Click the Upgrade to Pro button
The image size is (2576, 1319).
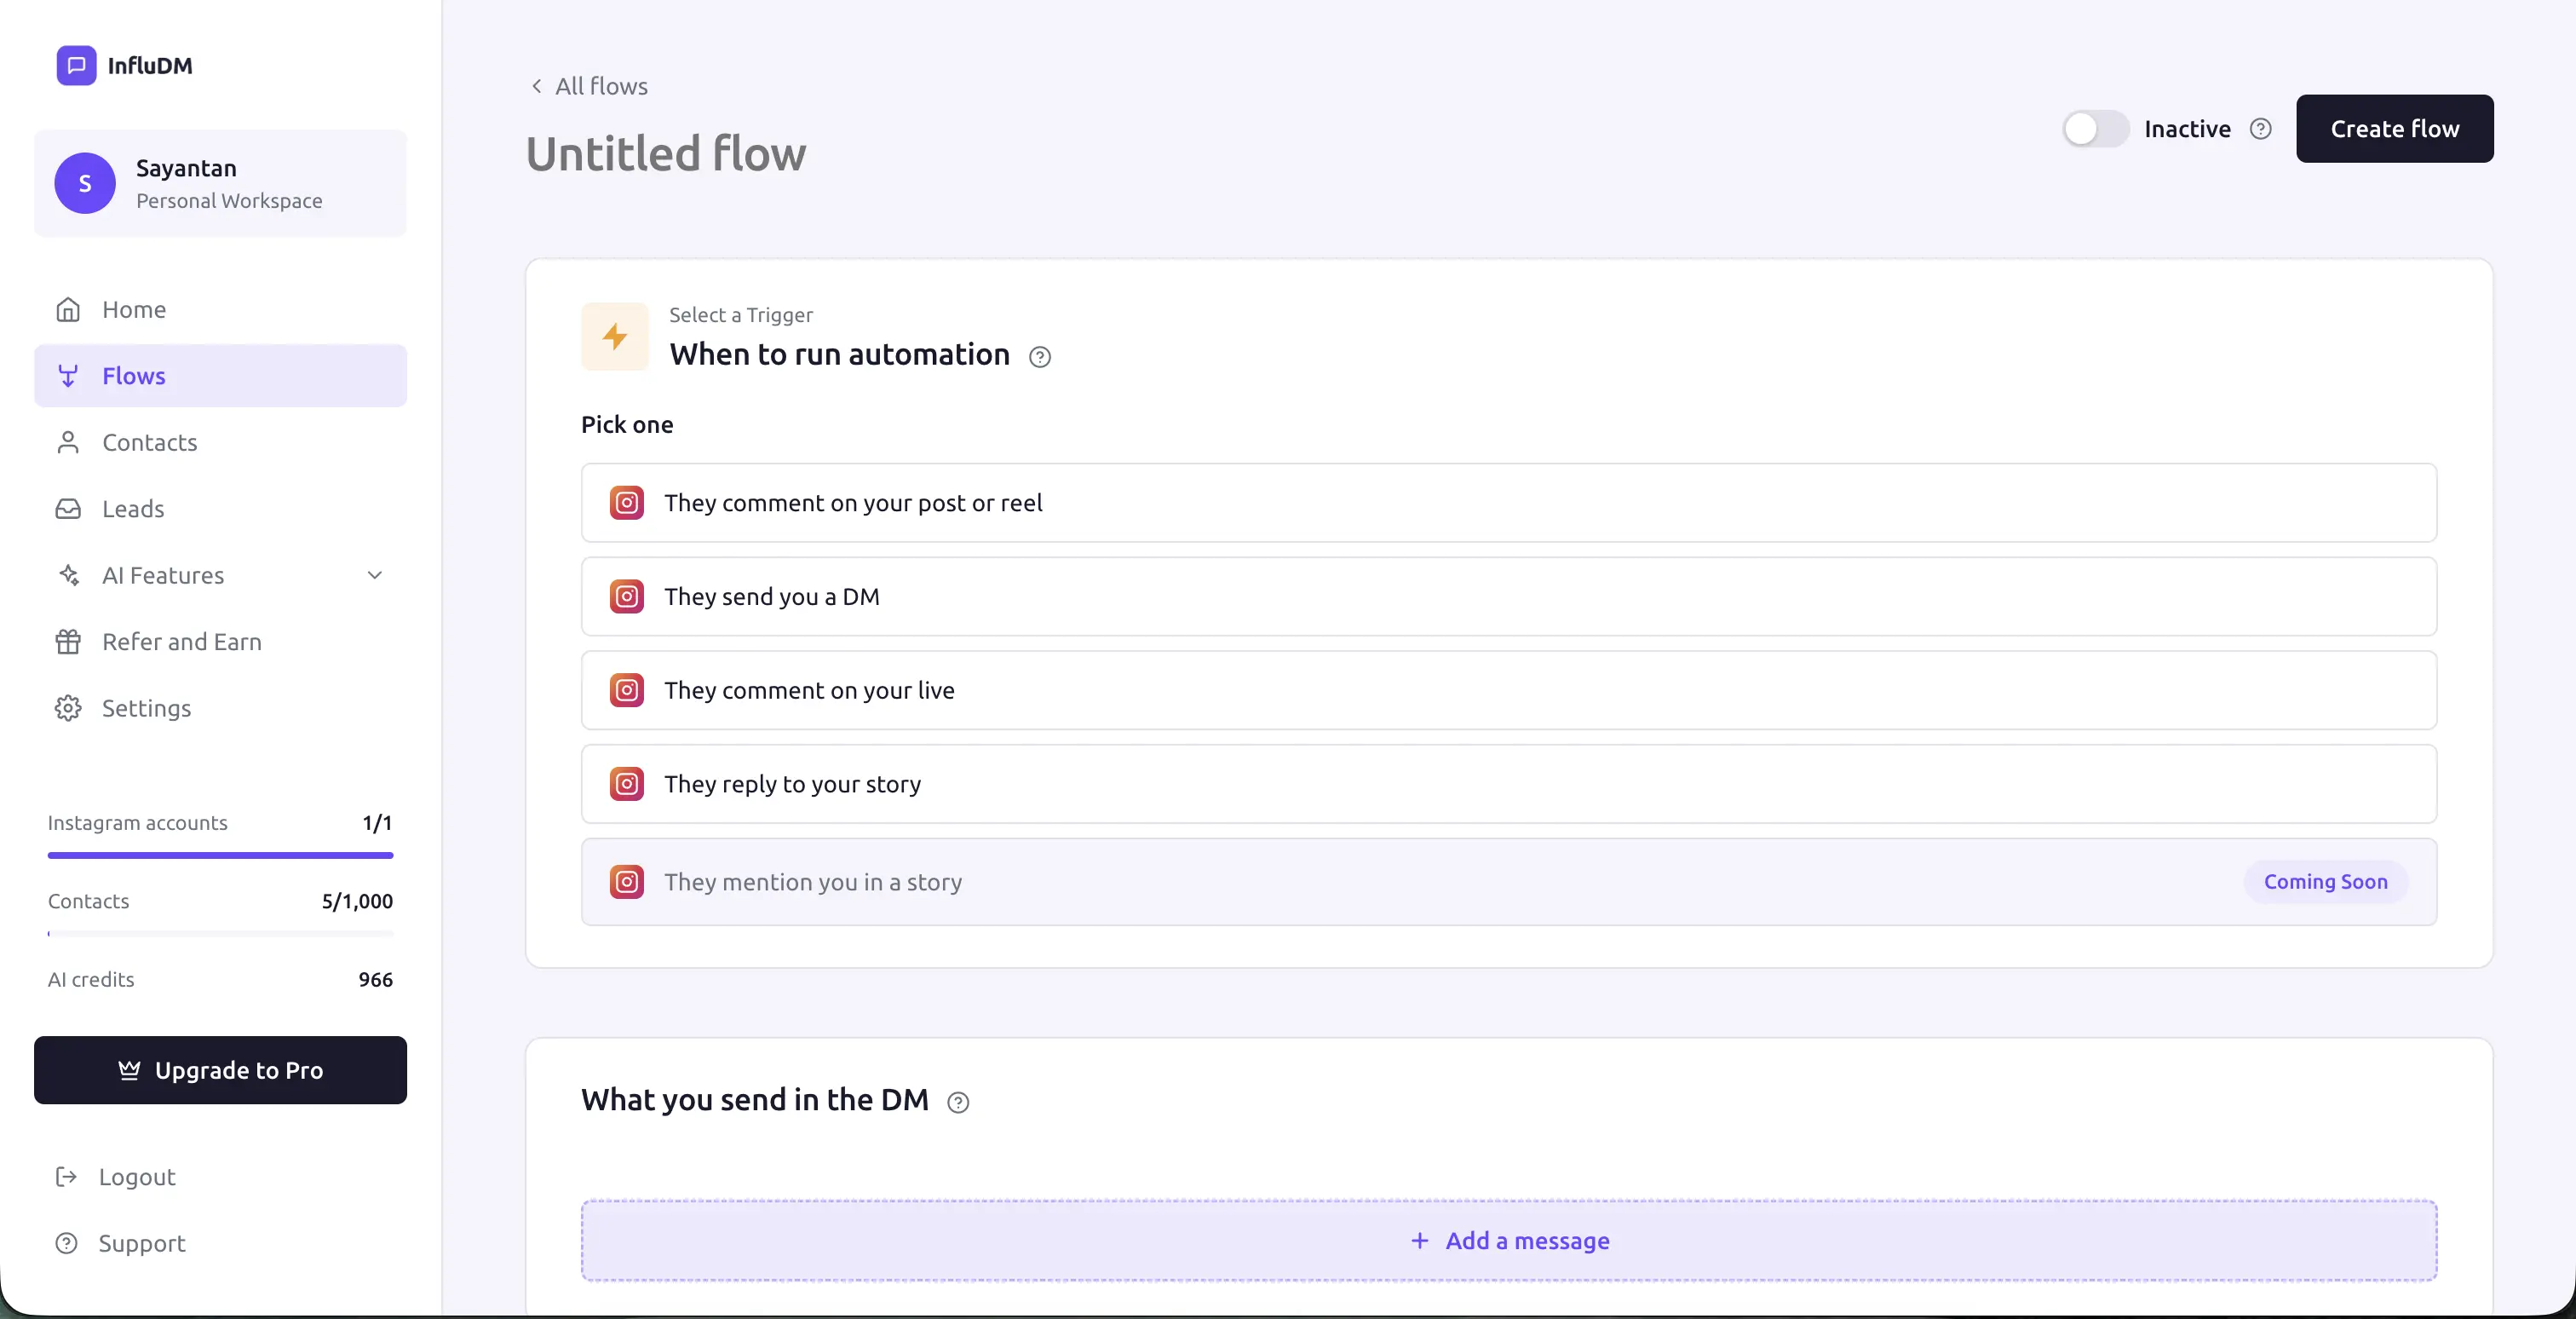(x=220, y=1070)
